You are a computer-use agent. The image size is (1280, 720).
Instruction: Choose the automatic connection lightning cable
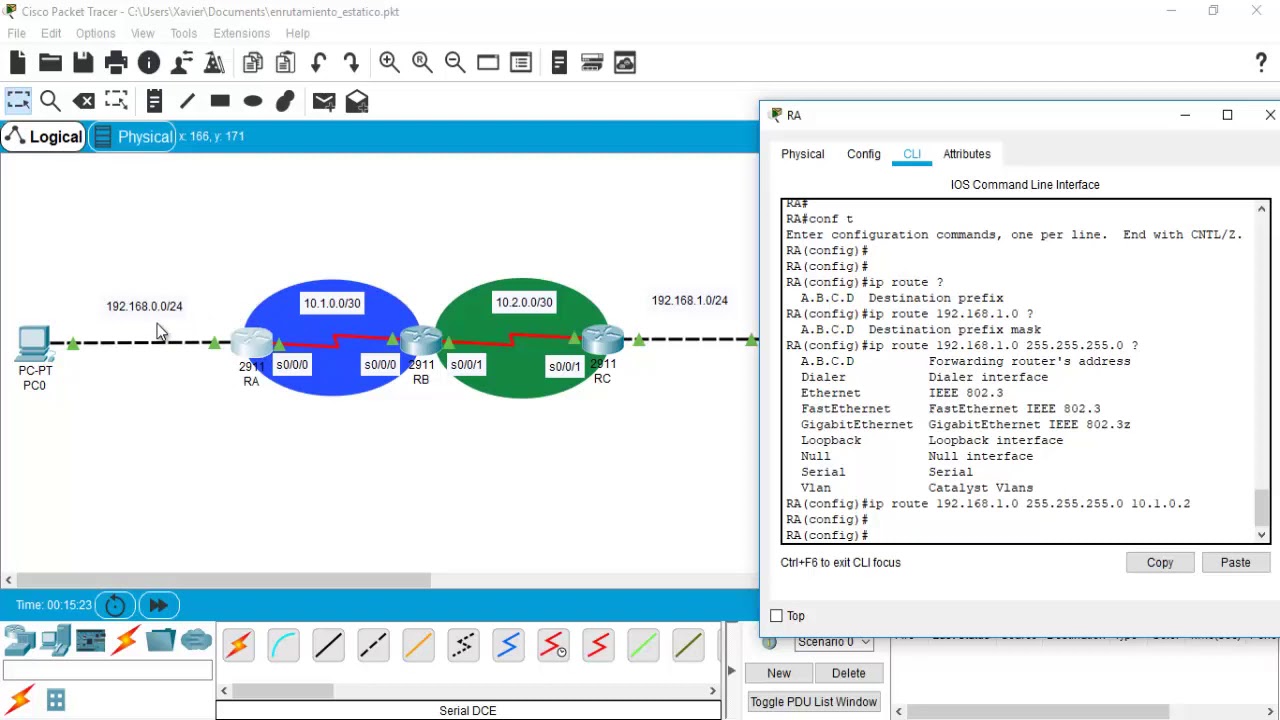pos(238,645)
